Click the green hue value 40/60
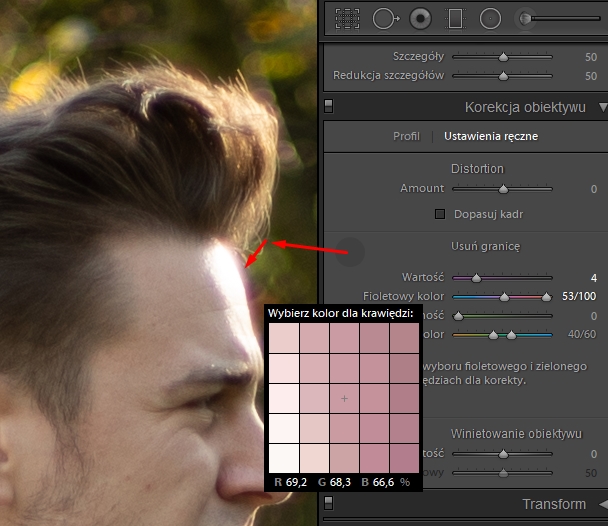This screenshot has height=526, width=608. click(582, 334)
